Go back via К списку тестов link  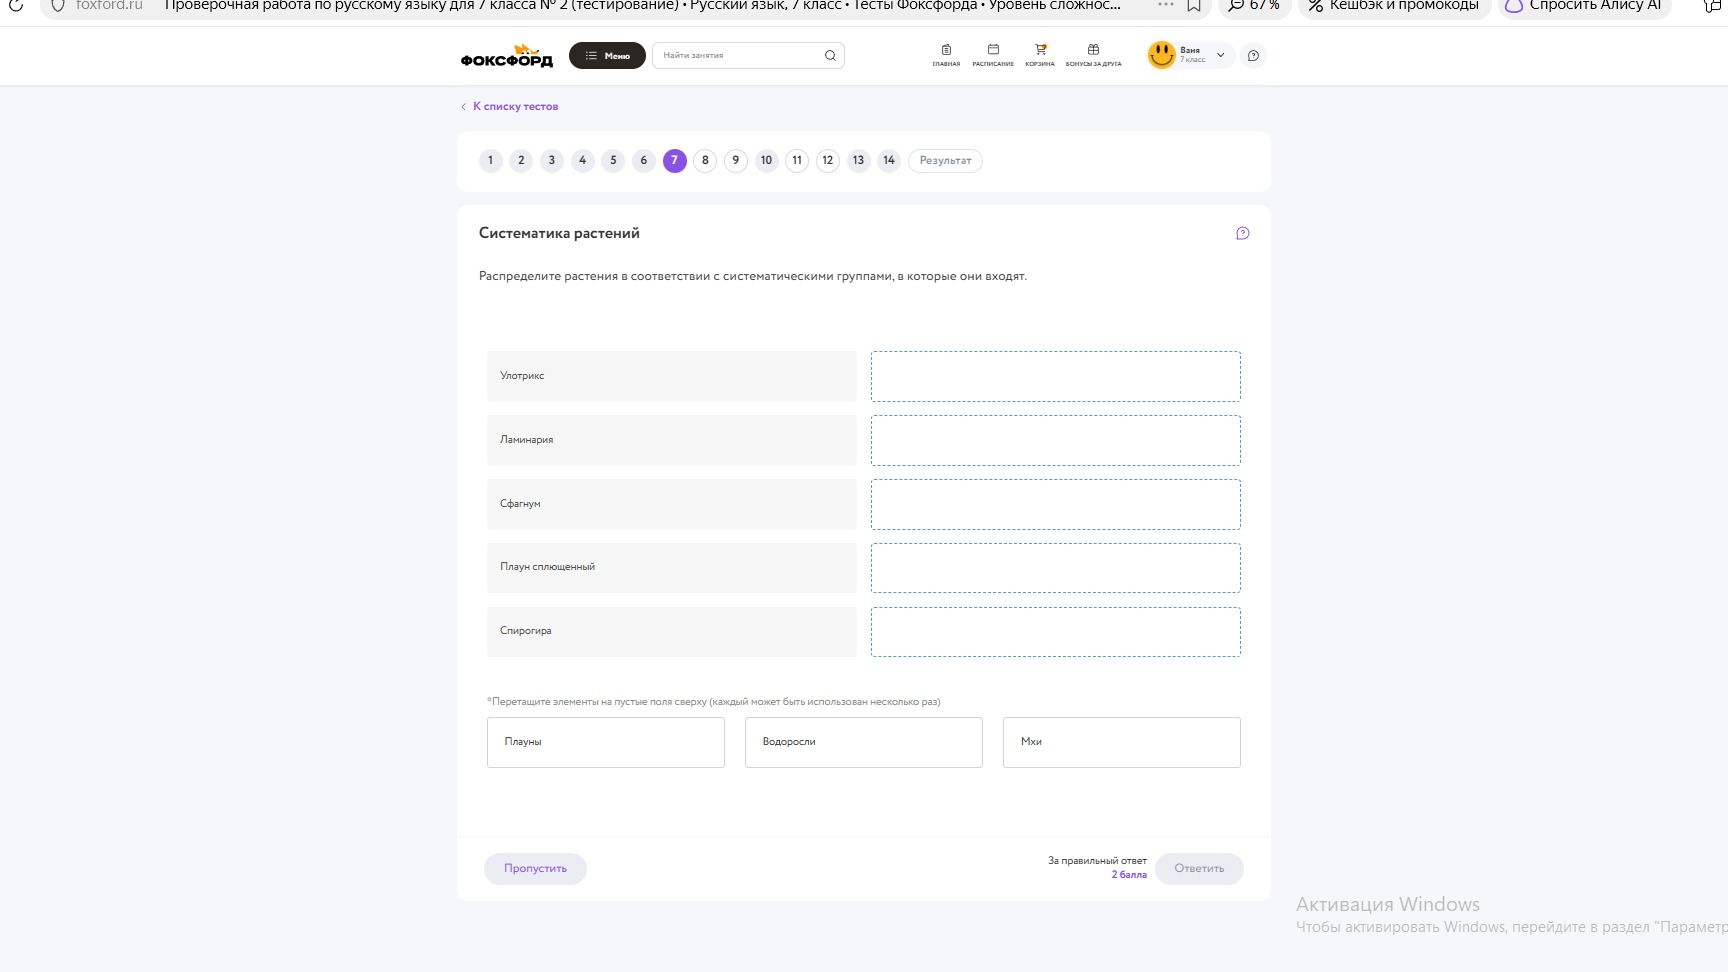pos(509,106)
